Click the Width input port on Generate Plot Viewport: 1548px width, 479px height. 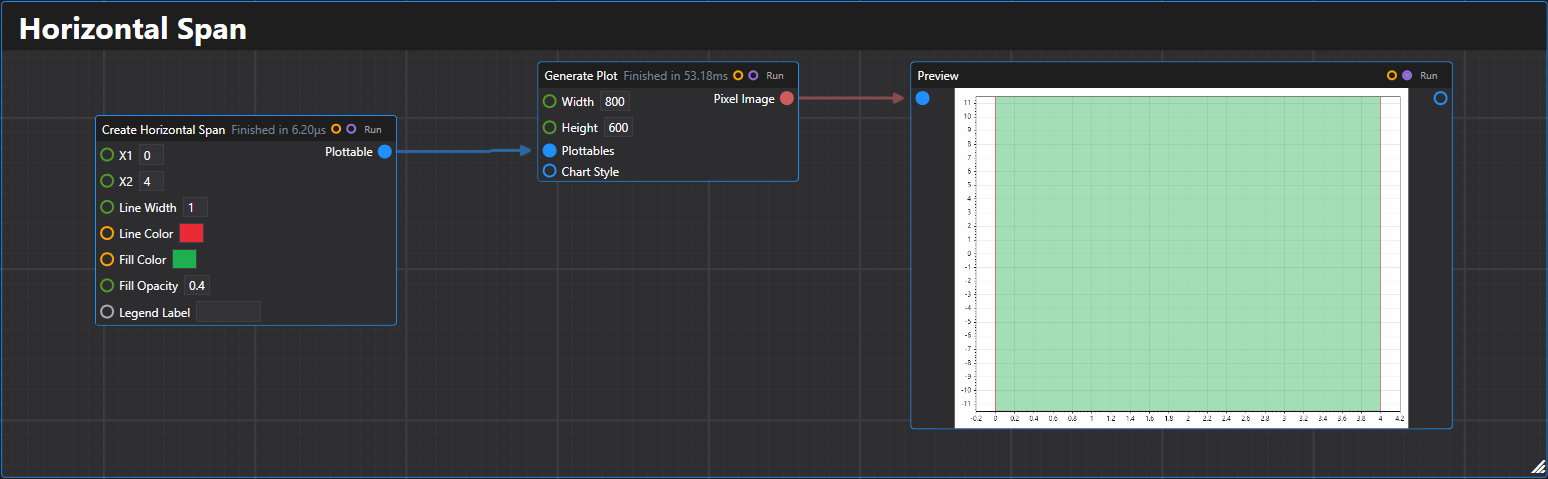549,101
